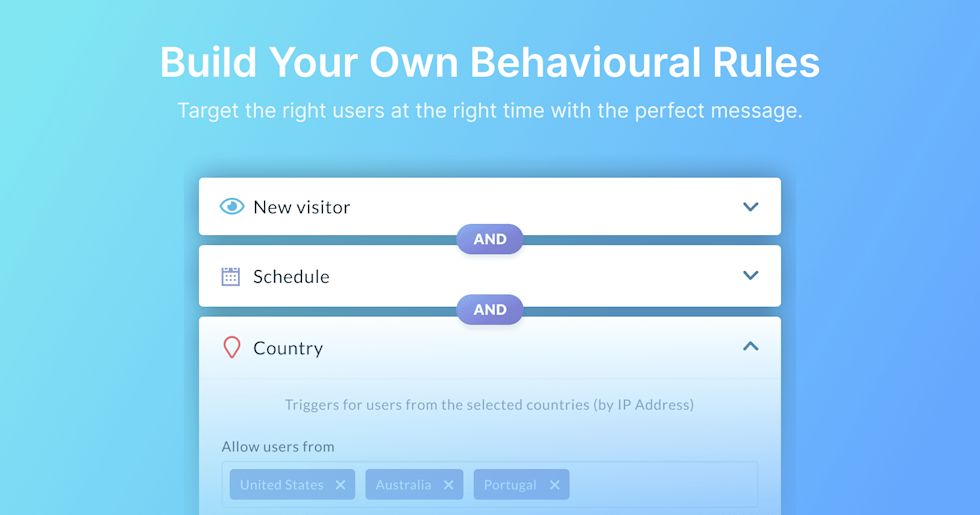980x515 pixels.
Task: Select the Australia tag label
Action: coord(403,485)
